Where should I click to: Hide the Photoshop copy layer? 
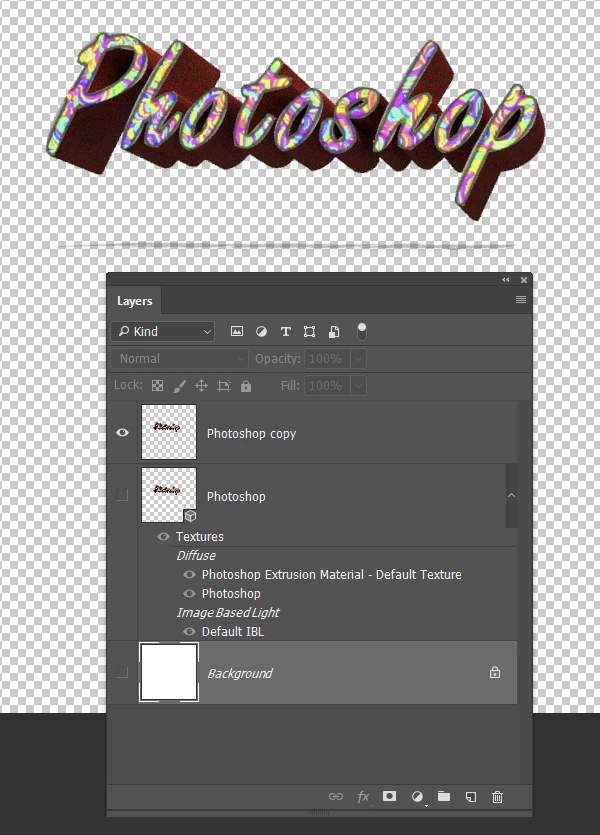pyautogui.click(x=122, y=432)
